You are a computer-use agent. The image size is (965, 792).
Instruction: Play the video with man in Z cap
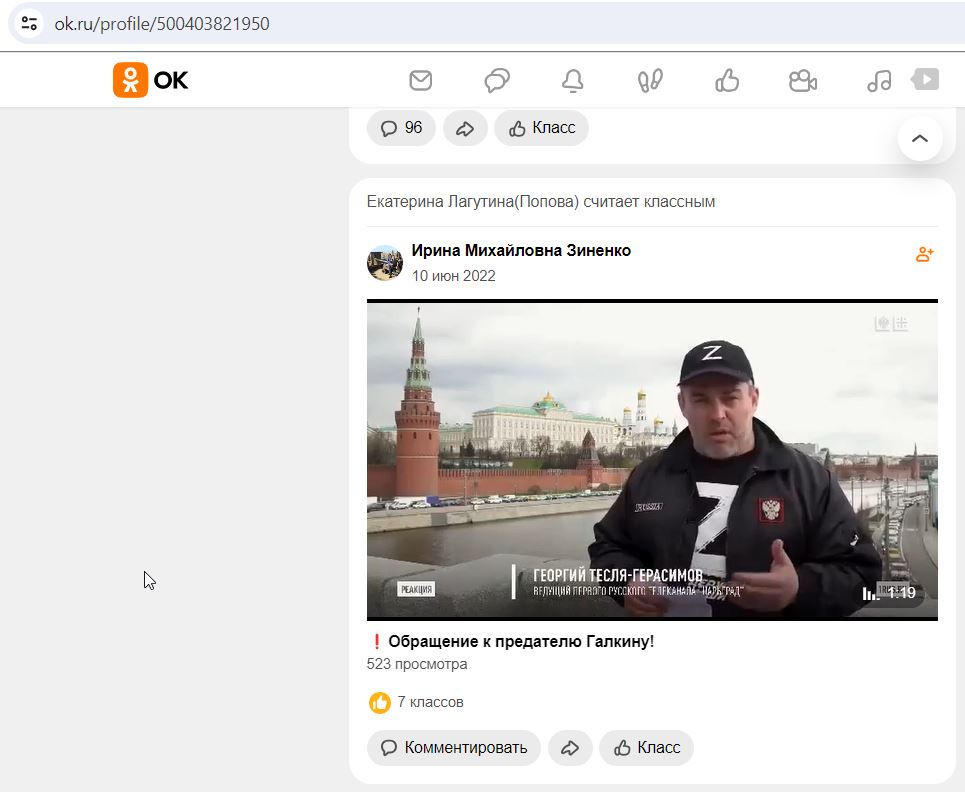click(652, 460)
